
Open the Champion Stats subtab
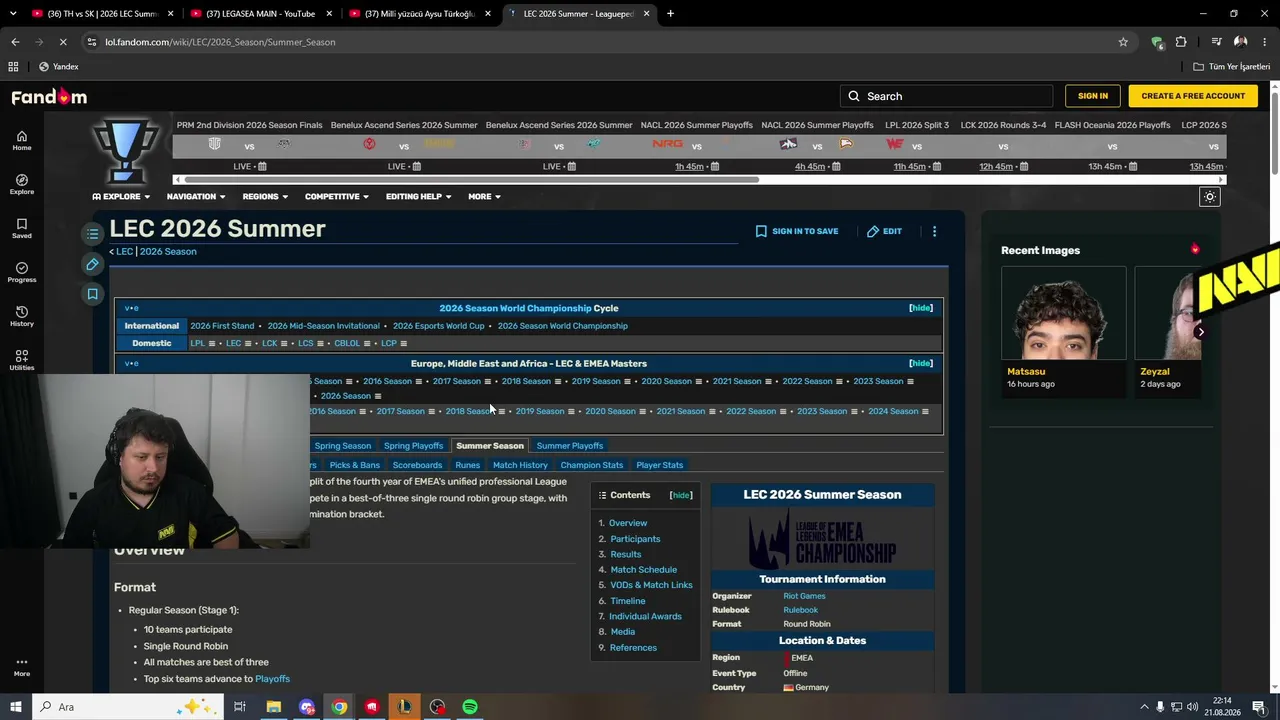click(592, 465)
